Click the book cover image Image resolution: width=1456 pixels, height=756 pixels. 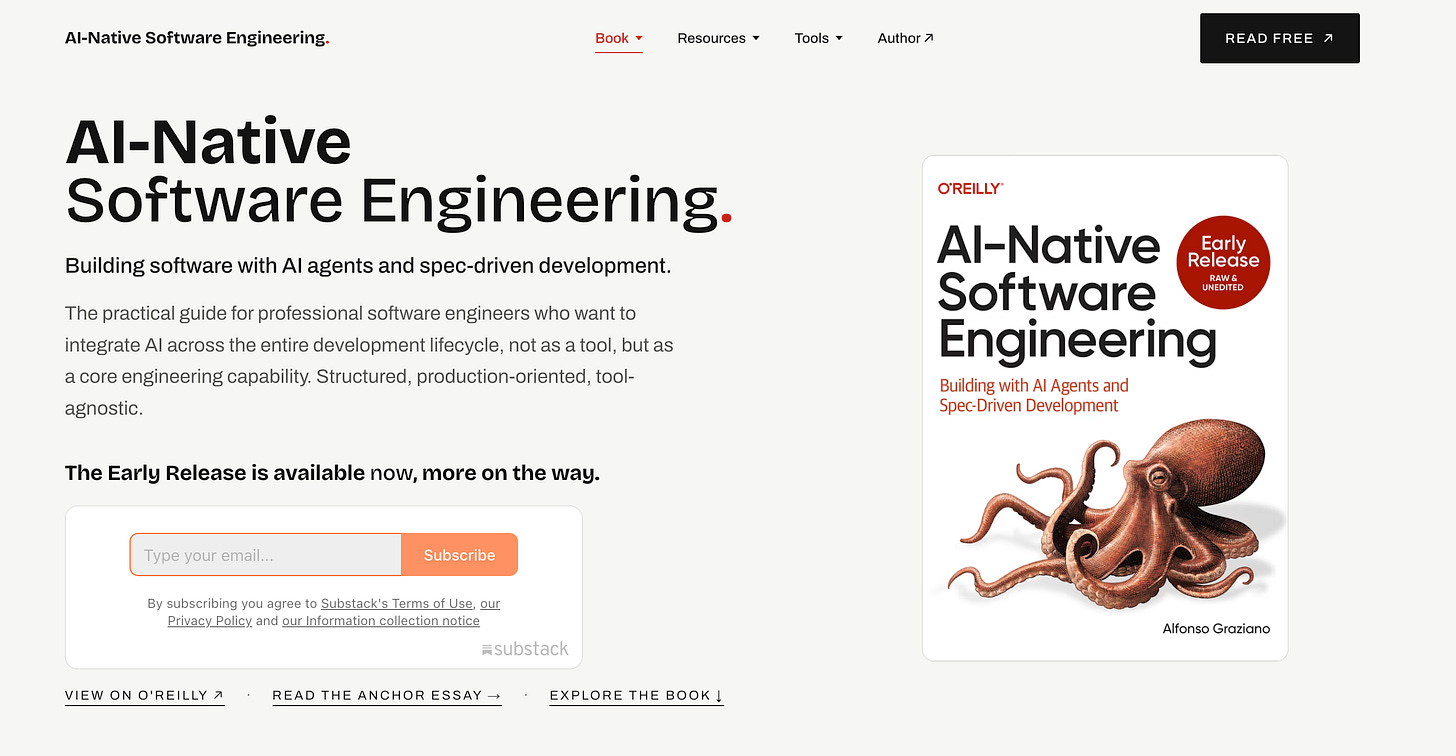[x=1105, y=408]
